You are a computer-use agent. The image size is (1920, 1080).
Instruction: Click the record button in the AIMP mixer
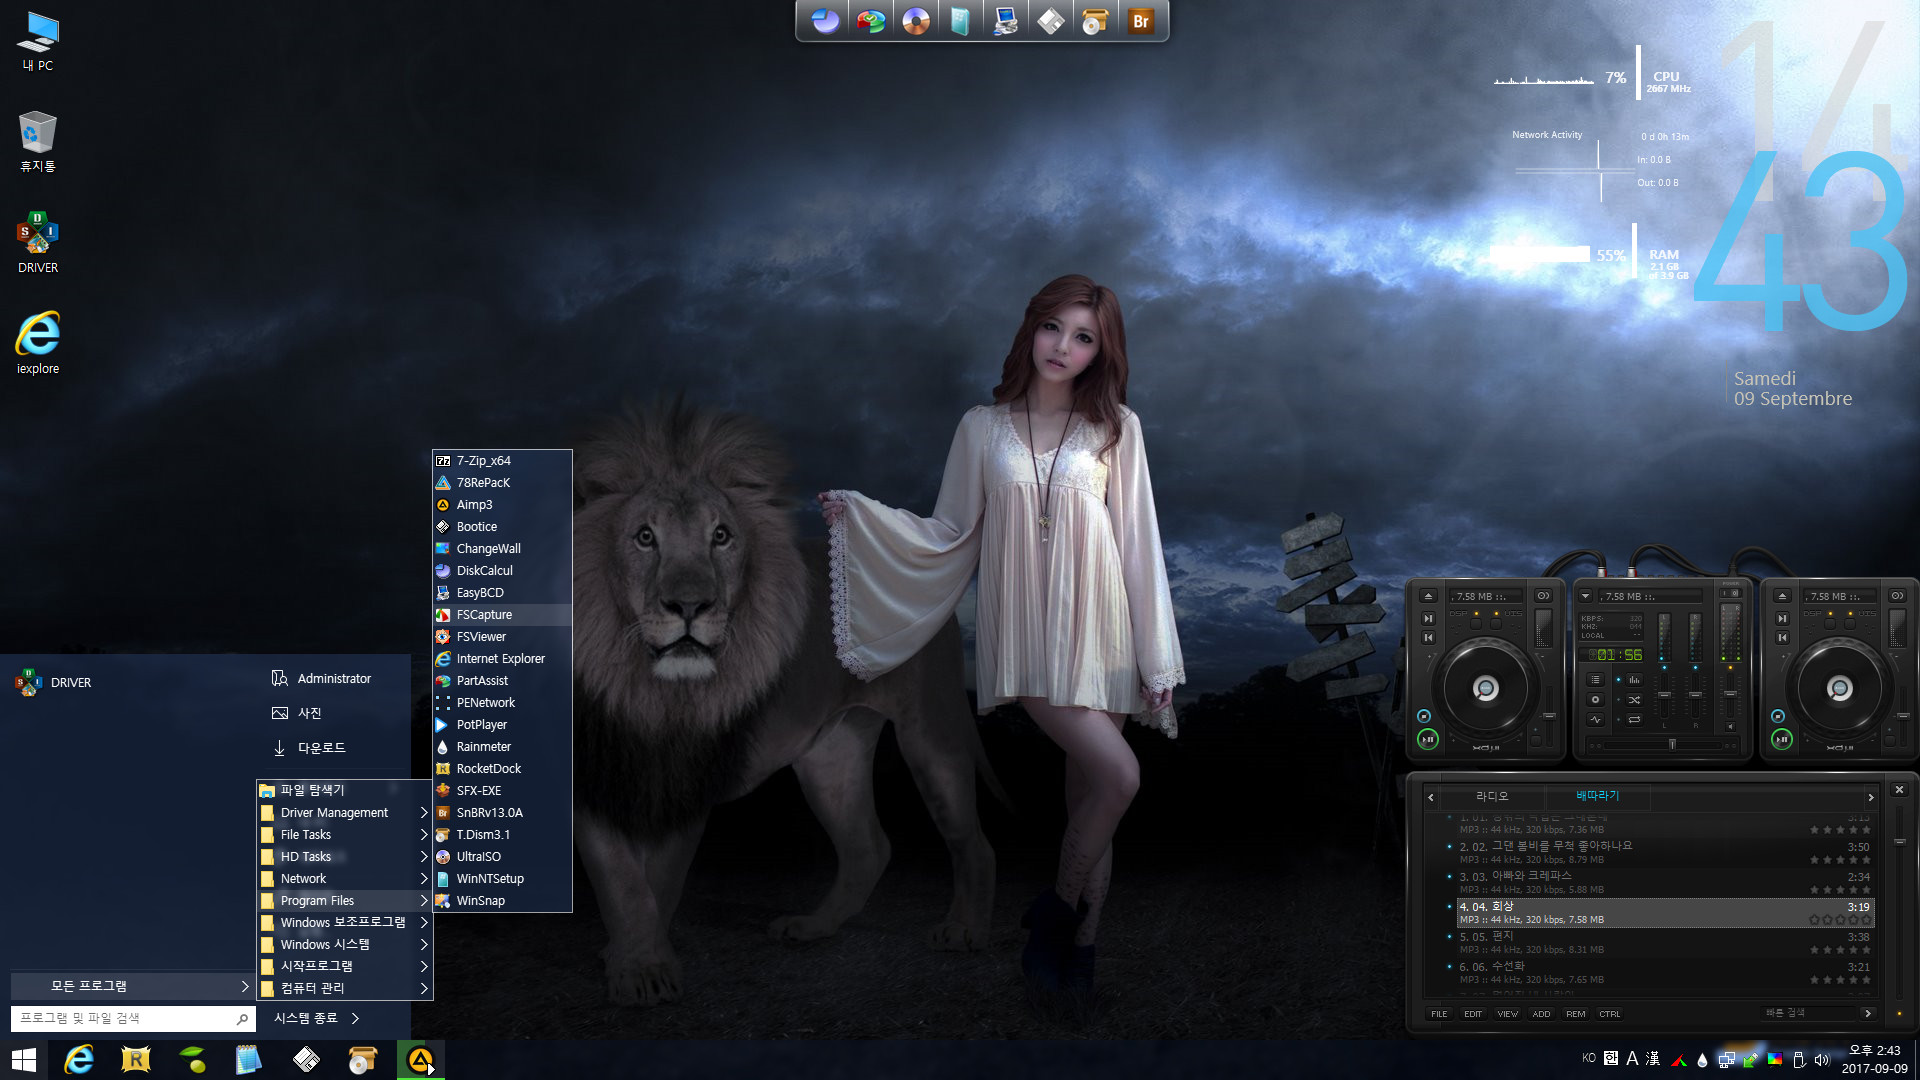(x=1596, y=700)
